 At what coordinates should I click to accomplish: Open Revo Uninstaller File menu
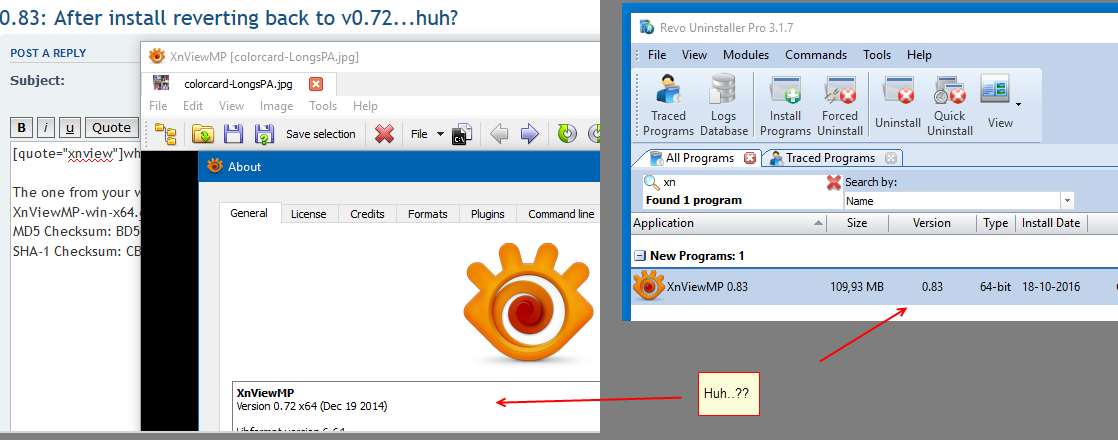click(657, 55)
